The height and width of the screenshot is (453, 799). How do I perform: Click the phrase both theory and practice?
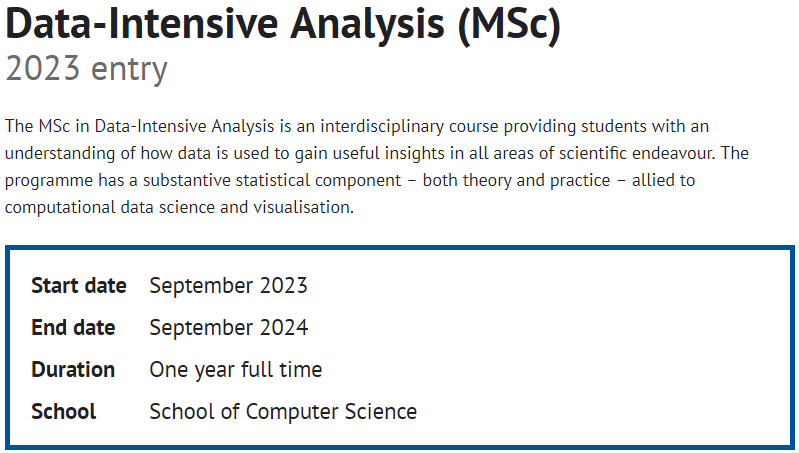pos(516,180)
